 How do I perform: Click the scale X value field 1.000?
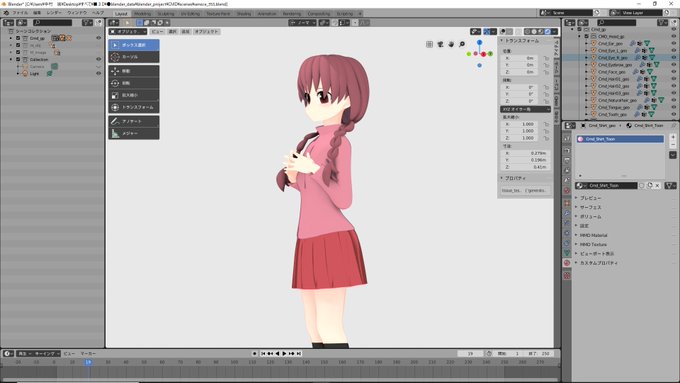click(520, 124)
